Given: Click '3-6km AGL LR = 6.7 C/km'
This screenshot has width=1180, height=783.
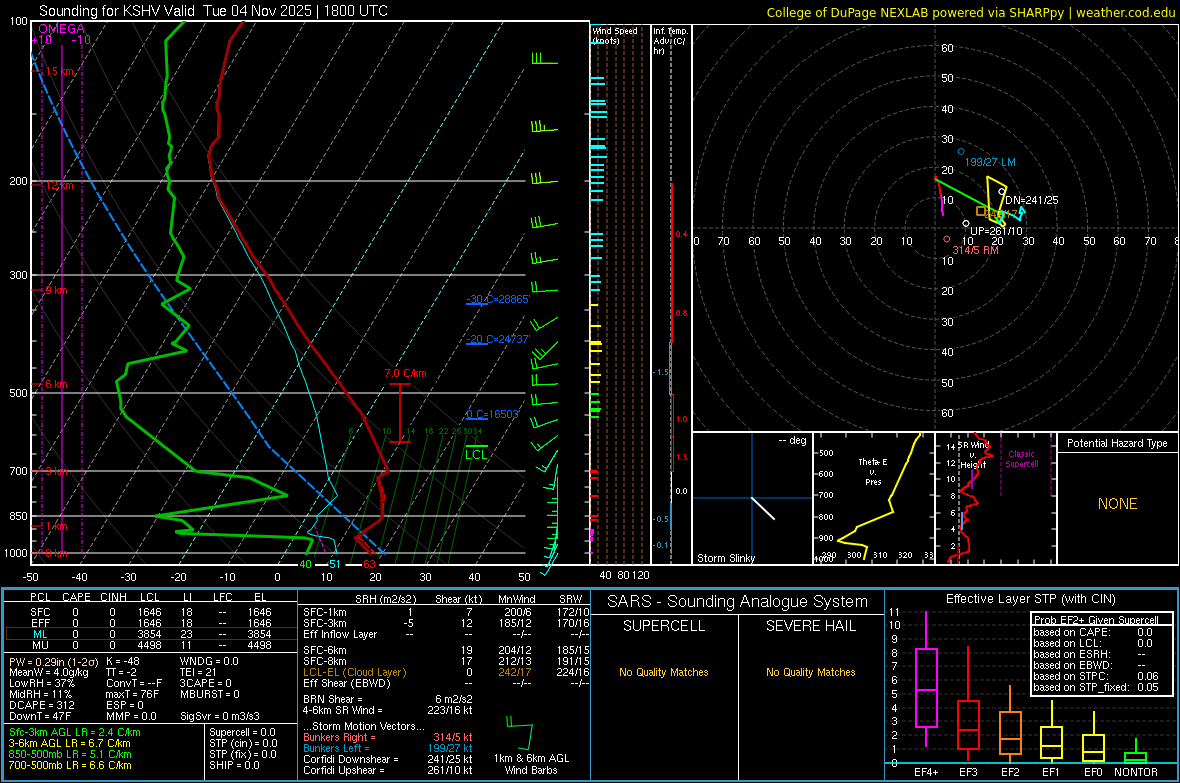Looking at the screenshot, I should (71, 743).
